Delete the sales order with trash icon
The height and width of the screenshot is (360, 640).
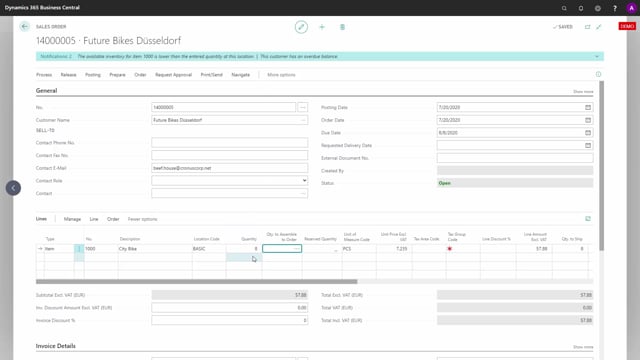(x=342, y=27)
